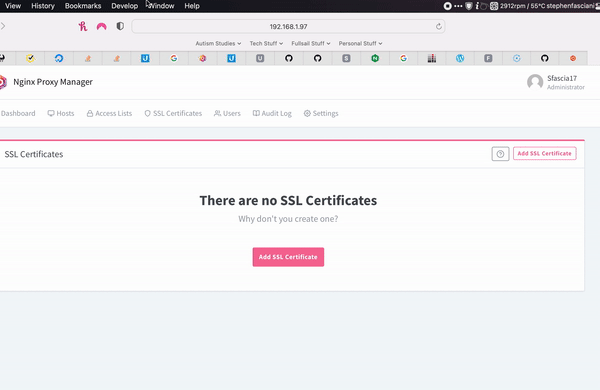Click the shield icon in macOS menu bar
Viewport: 600px width, 390px height.
click(x=469, y=6)
